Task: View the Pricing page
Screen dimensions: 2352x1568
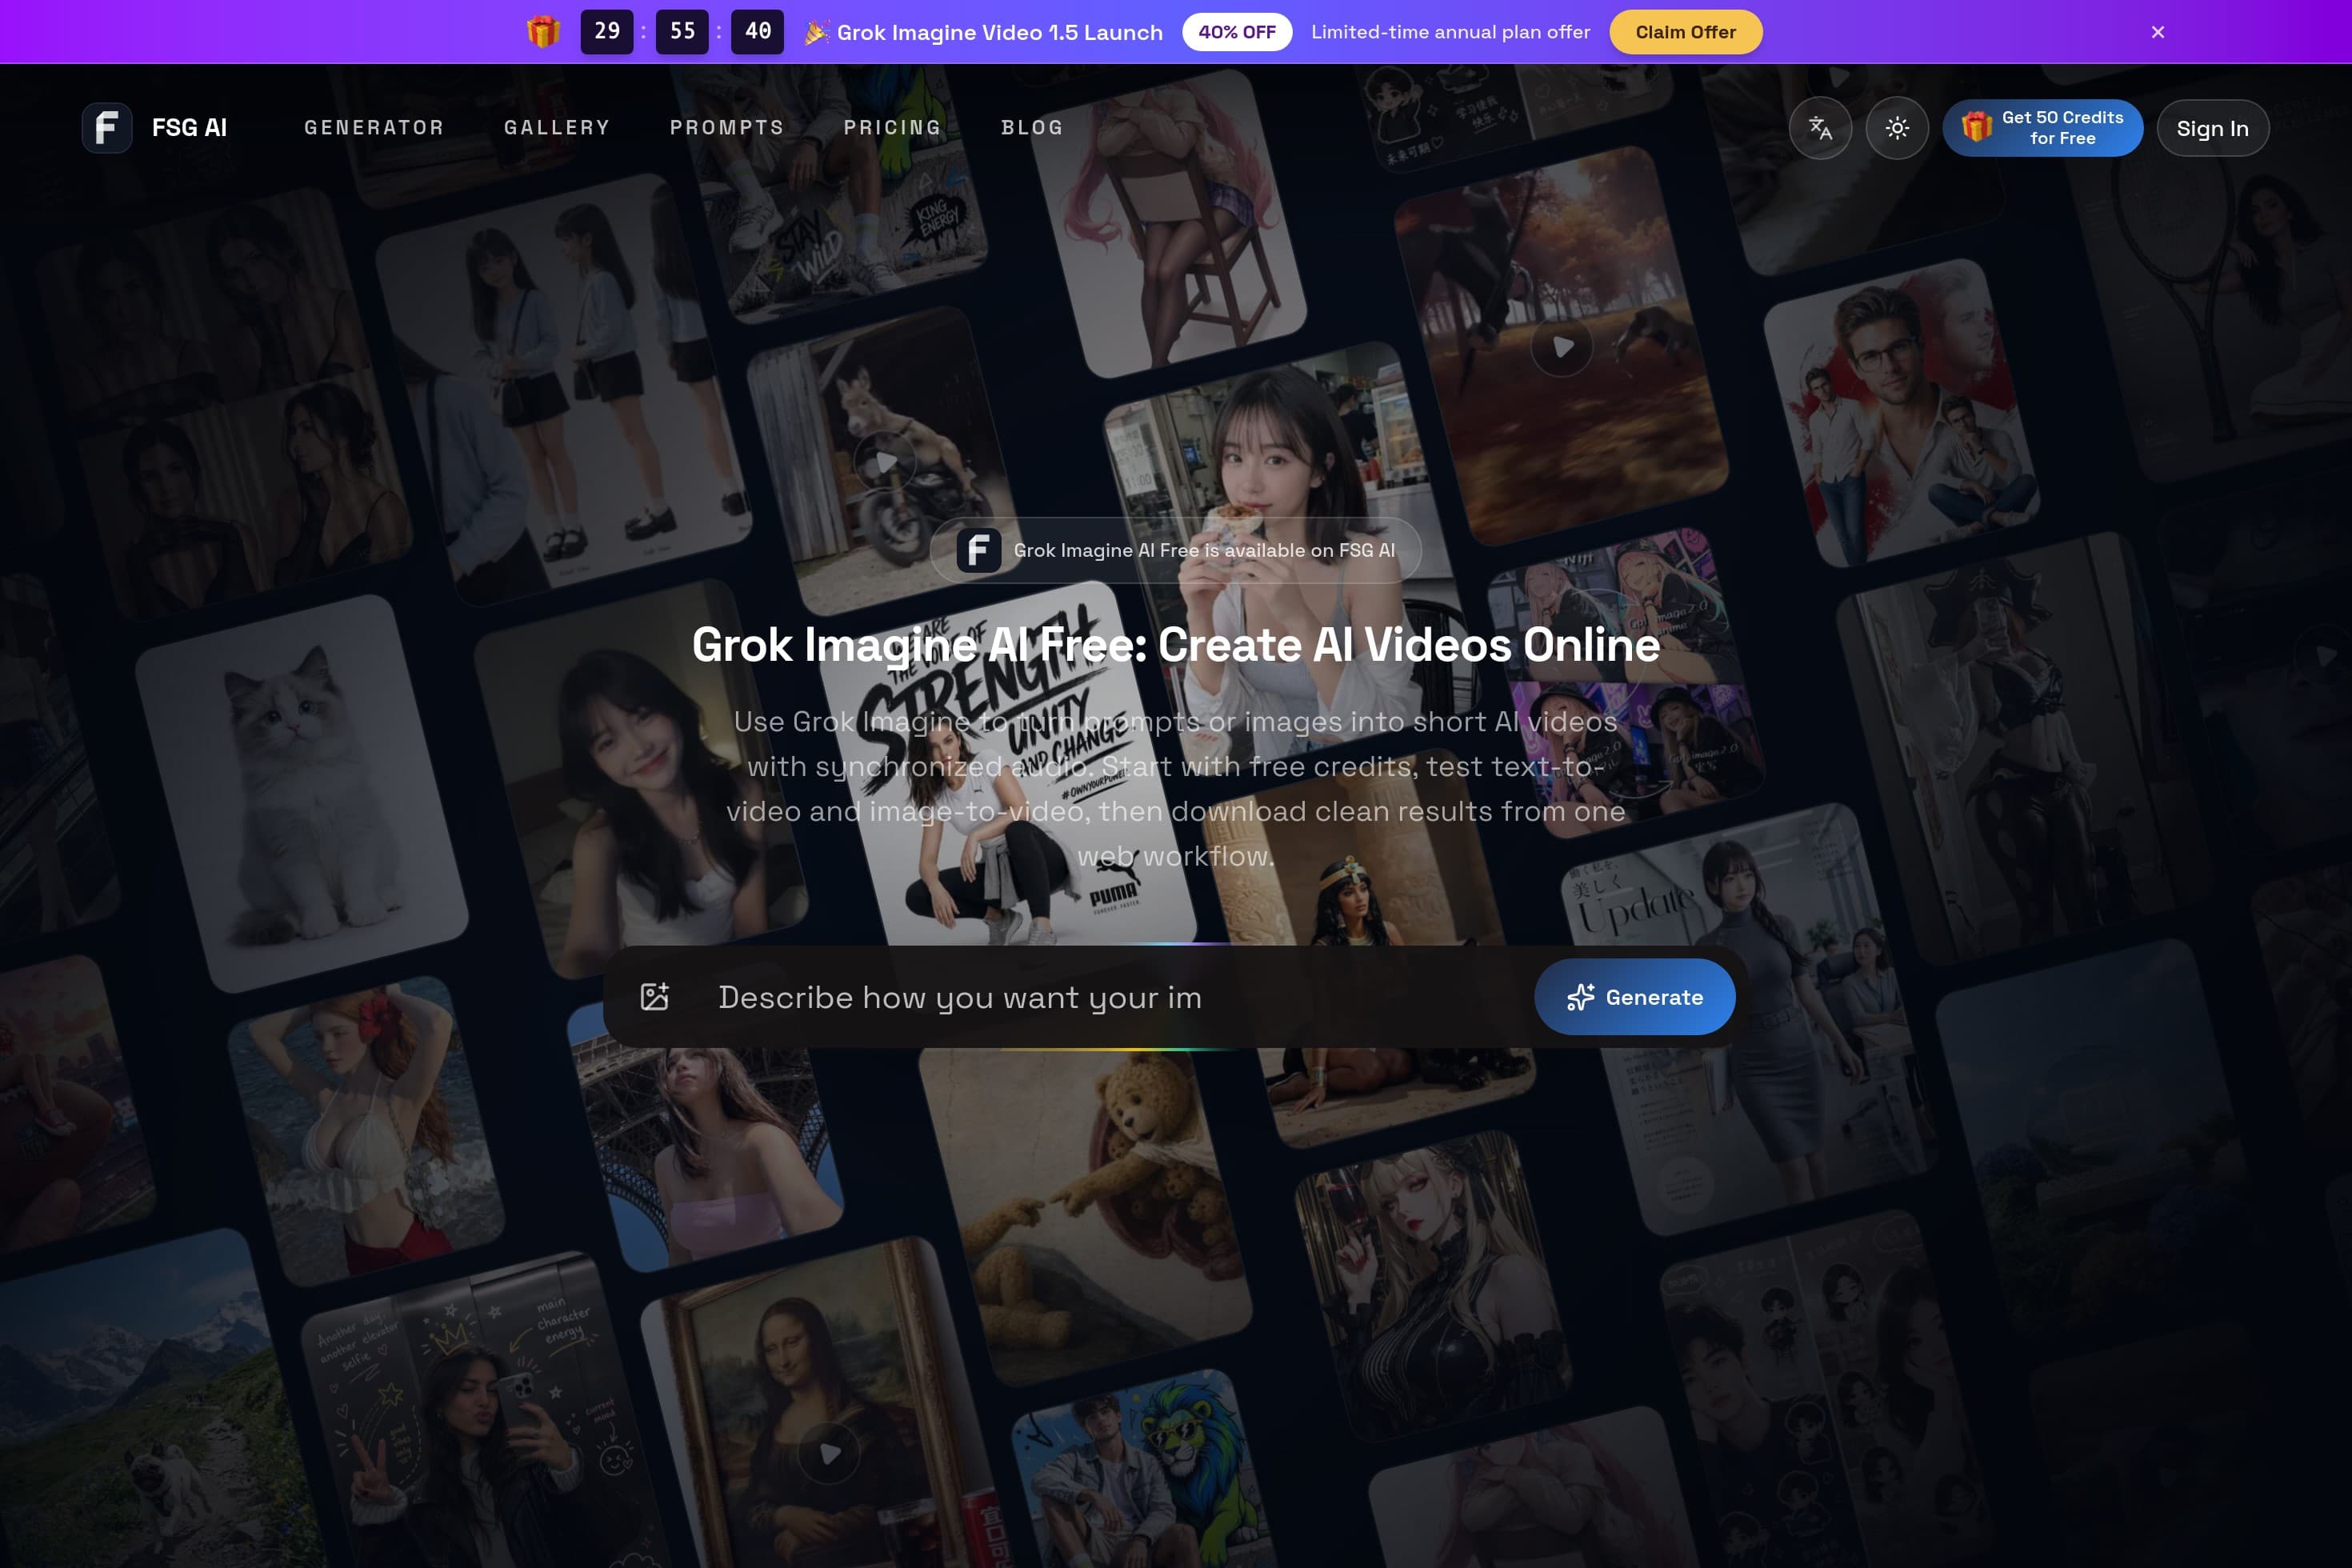Action: click(892, 128)
